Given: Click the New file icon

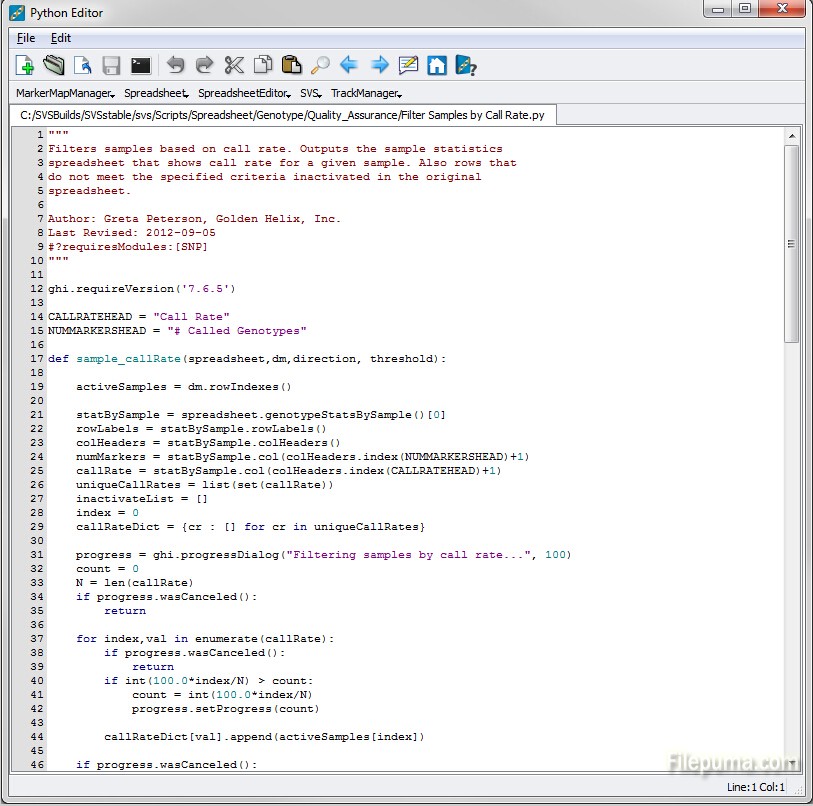Looking at the screenshot, I should tap(25, 66).
